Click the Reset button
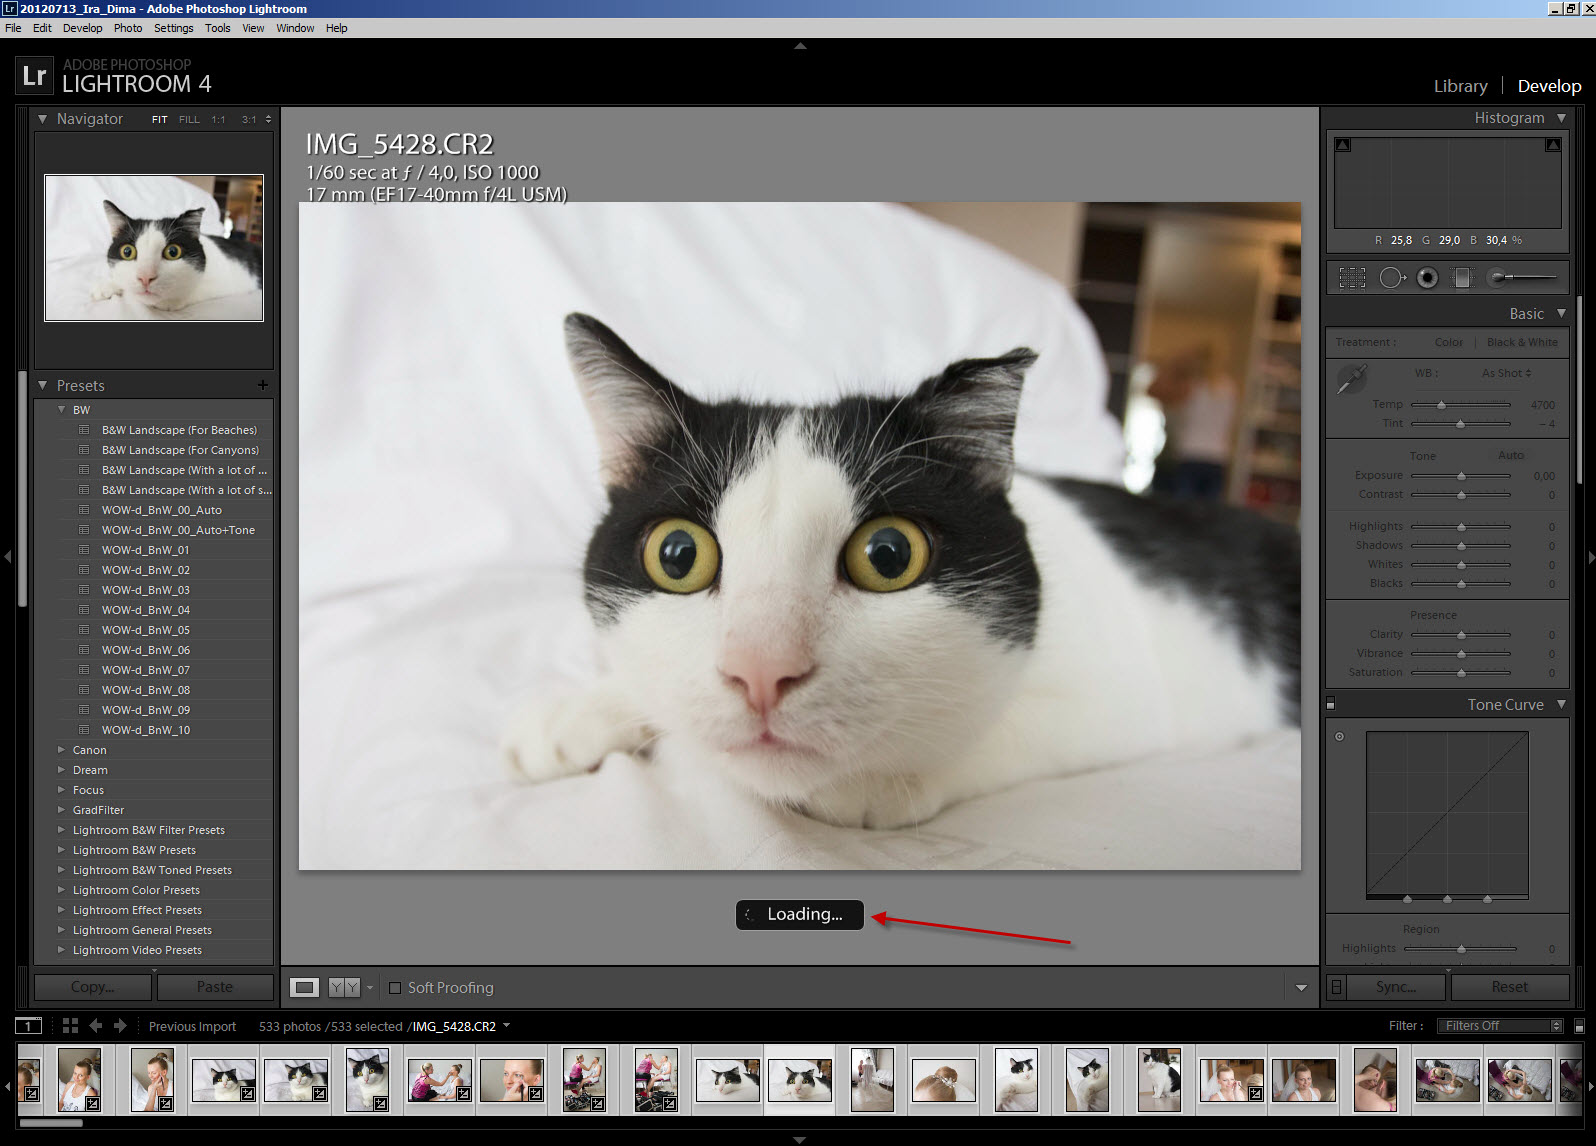The height and width of the screenshot is (1146, 1596). click(1509, 987)
